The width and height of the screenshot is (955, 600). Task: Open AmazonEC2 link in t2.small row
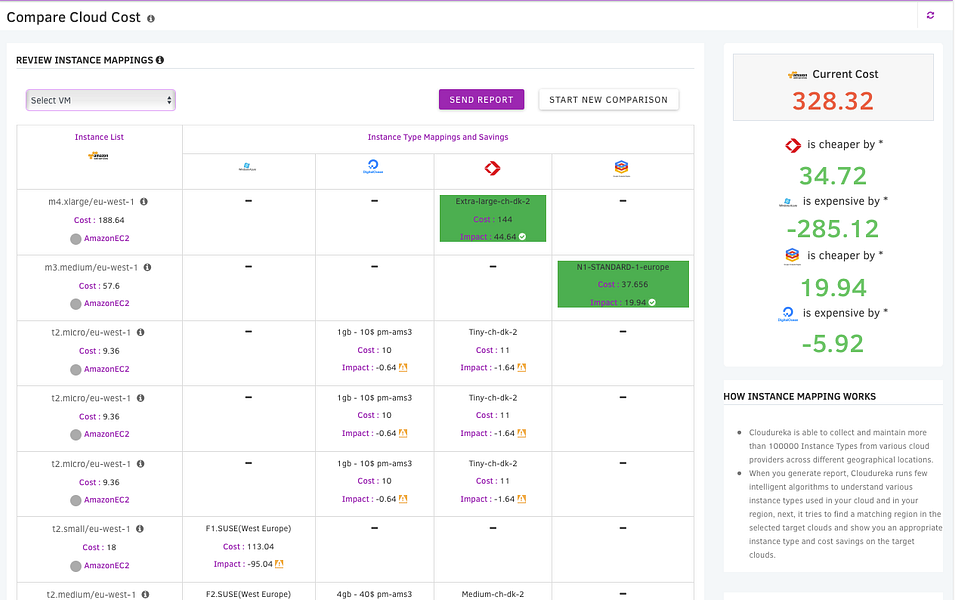[107, 565]
